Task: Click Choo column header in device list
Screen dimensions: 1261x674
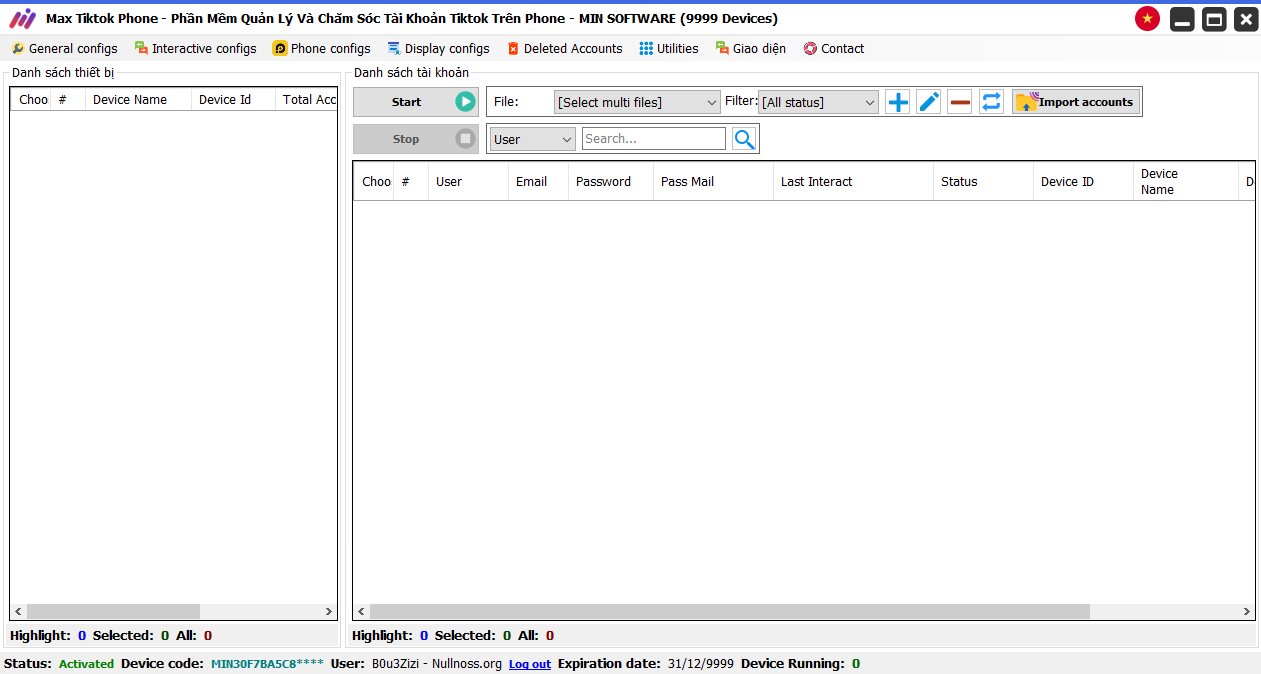Action: [x=32, y=99]
